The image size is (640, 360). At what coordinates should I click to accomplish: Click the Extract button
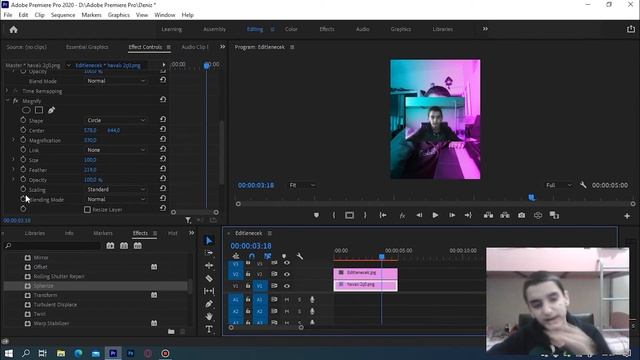505,215
